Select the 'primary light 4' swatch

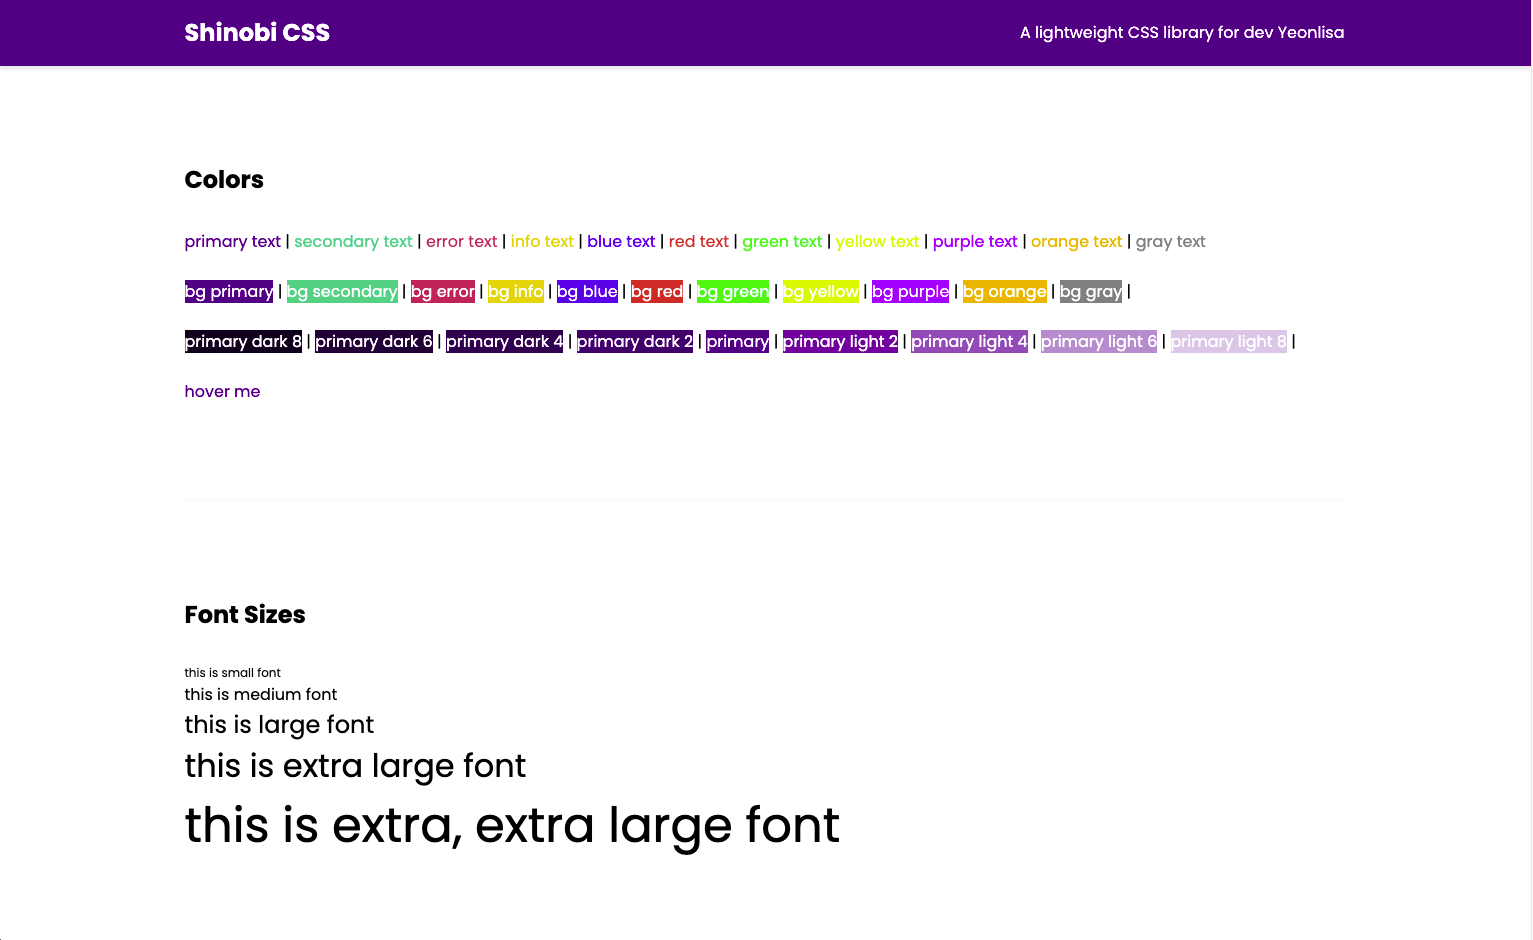click(969, 341)
